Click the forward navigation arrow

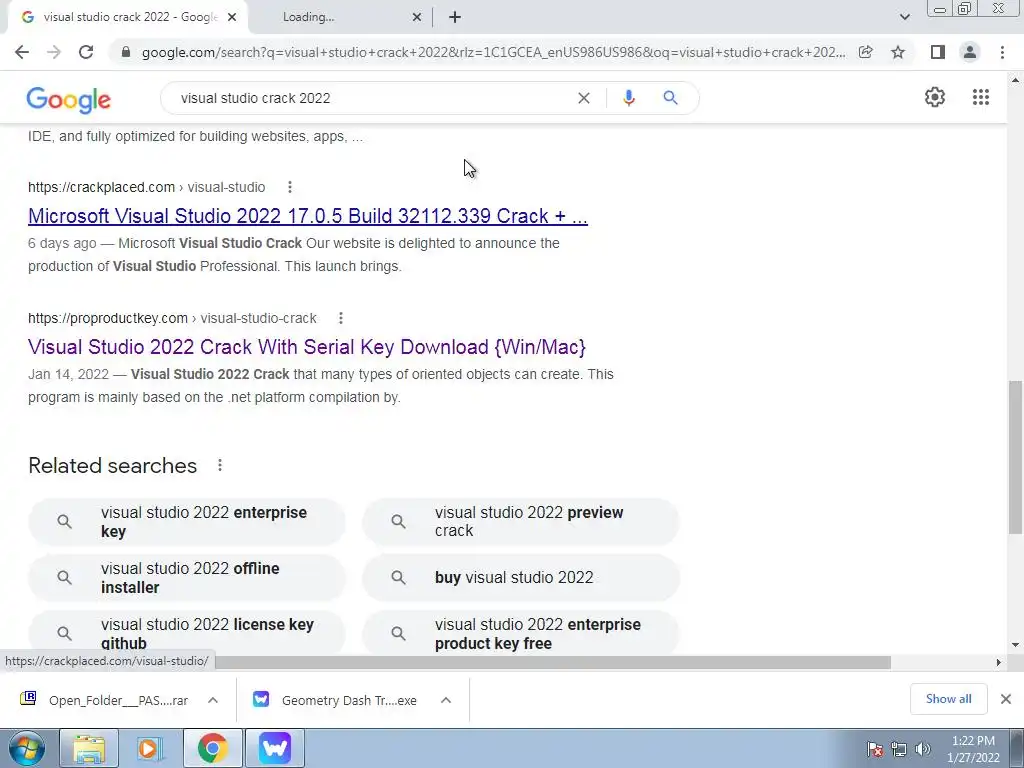[54, 52]
